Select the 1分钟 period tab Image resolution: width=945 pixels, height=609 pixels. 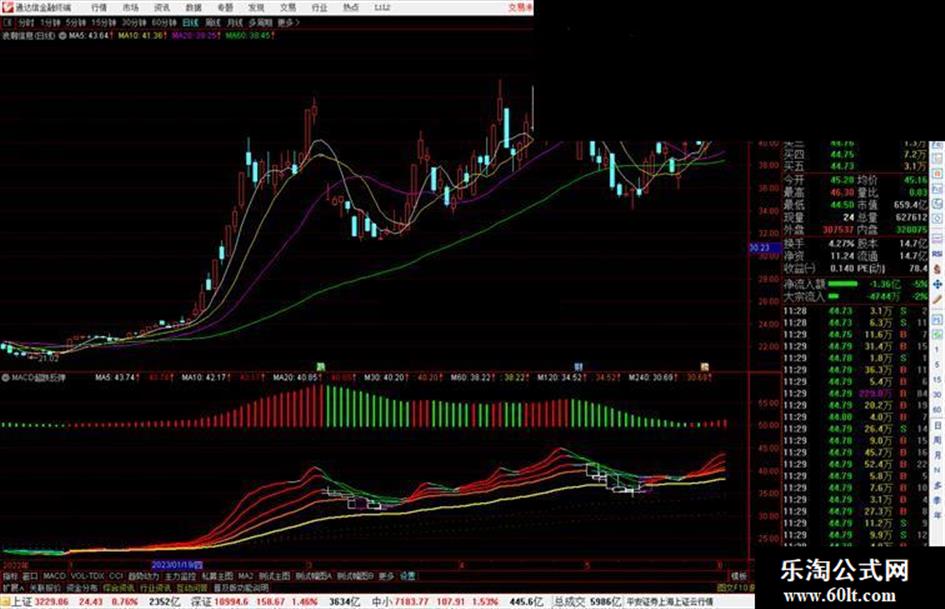click(50, 22)
